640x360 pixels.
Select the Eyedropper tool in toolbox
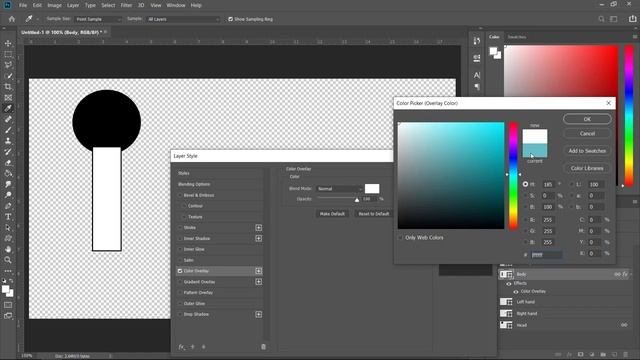(x=8, y=109)
